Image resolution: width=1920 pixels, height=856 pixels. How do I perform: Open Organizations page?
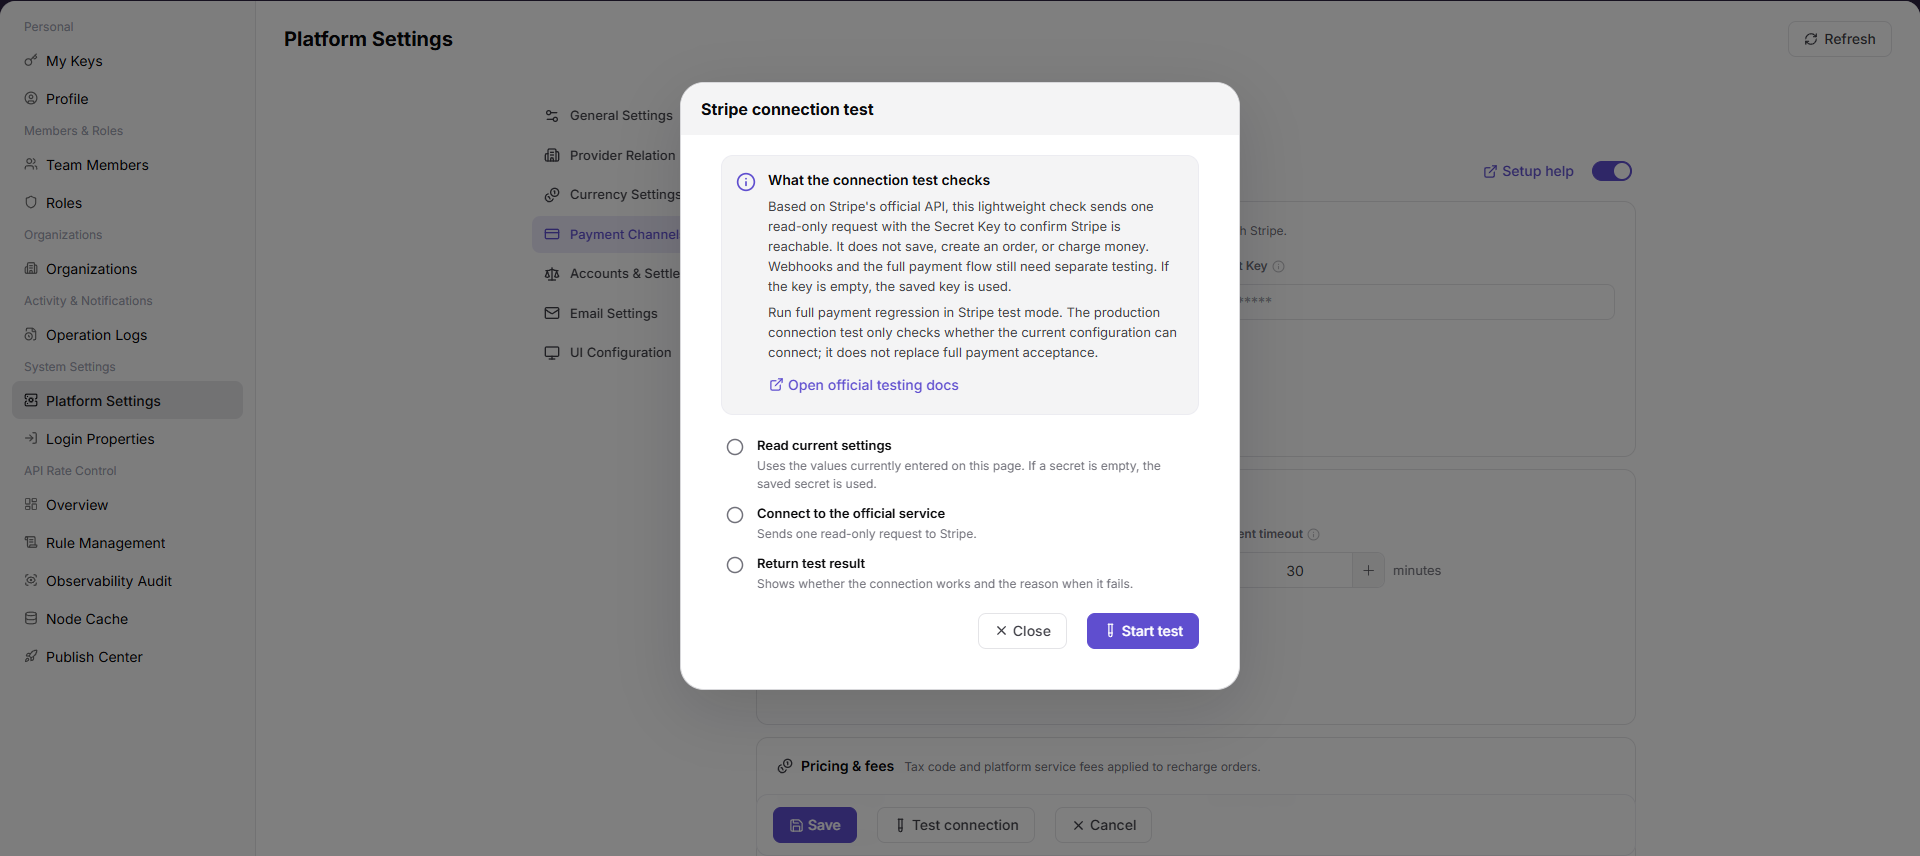click(127, 269)
